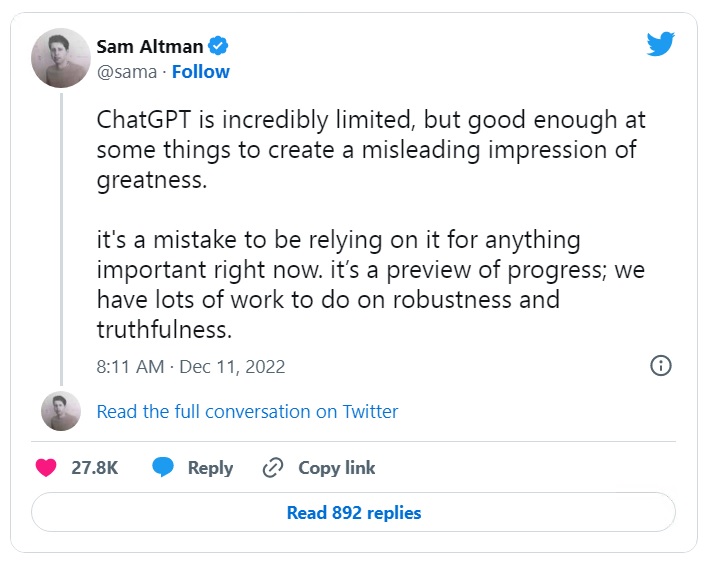Follow the @sama account
Image resolution: width=712 pixels, height=562 pixels.
[200, 72]
